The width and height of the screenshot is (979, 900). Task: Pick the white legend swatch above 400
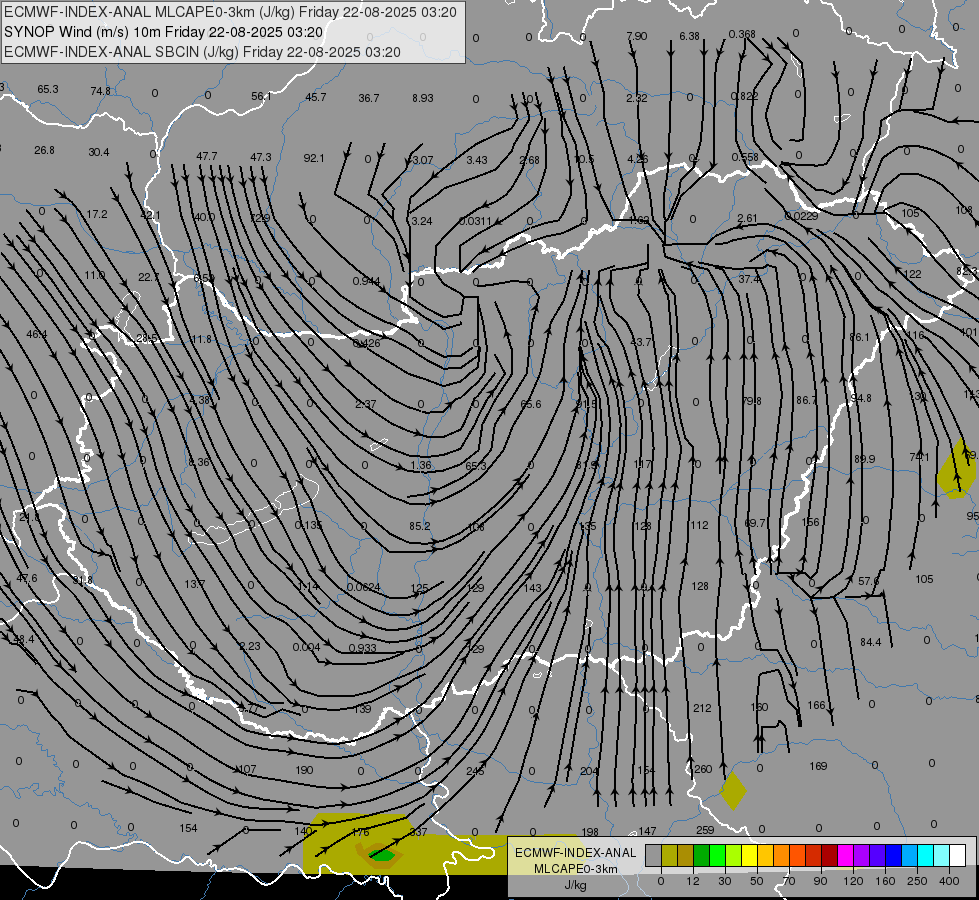click(958, 856)
